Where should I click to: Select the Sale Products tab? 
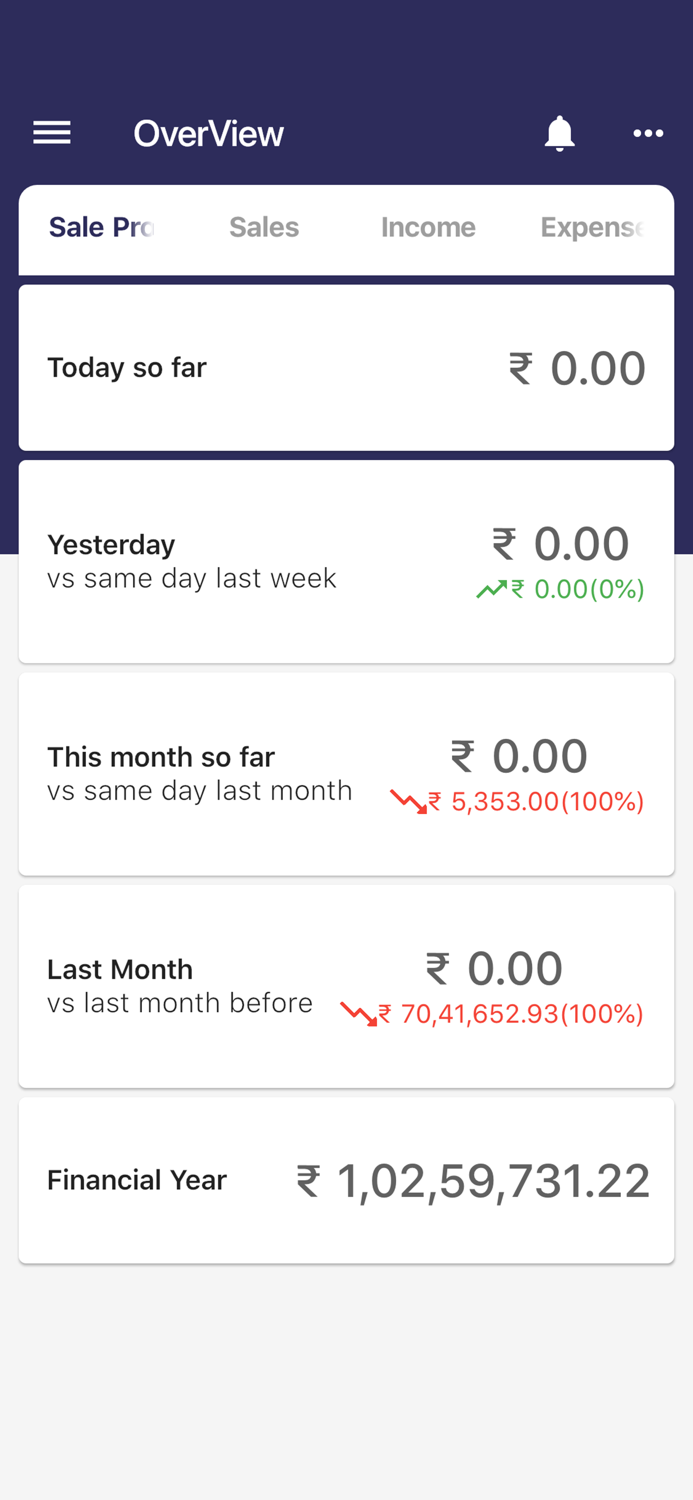pyautogui.click(x=100, y=227)
